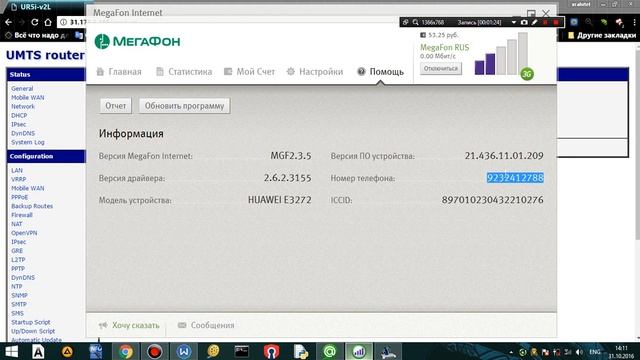Pause the screen recording
Image resolution: width=640 pixels, height=360 pixels.
click(545, 22)
